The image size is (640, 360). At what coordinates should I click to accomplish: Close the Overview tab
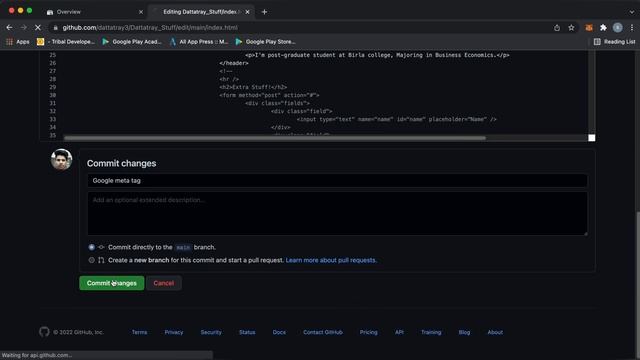141,12
